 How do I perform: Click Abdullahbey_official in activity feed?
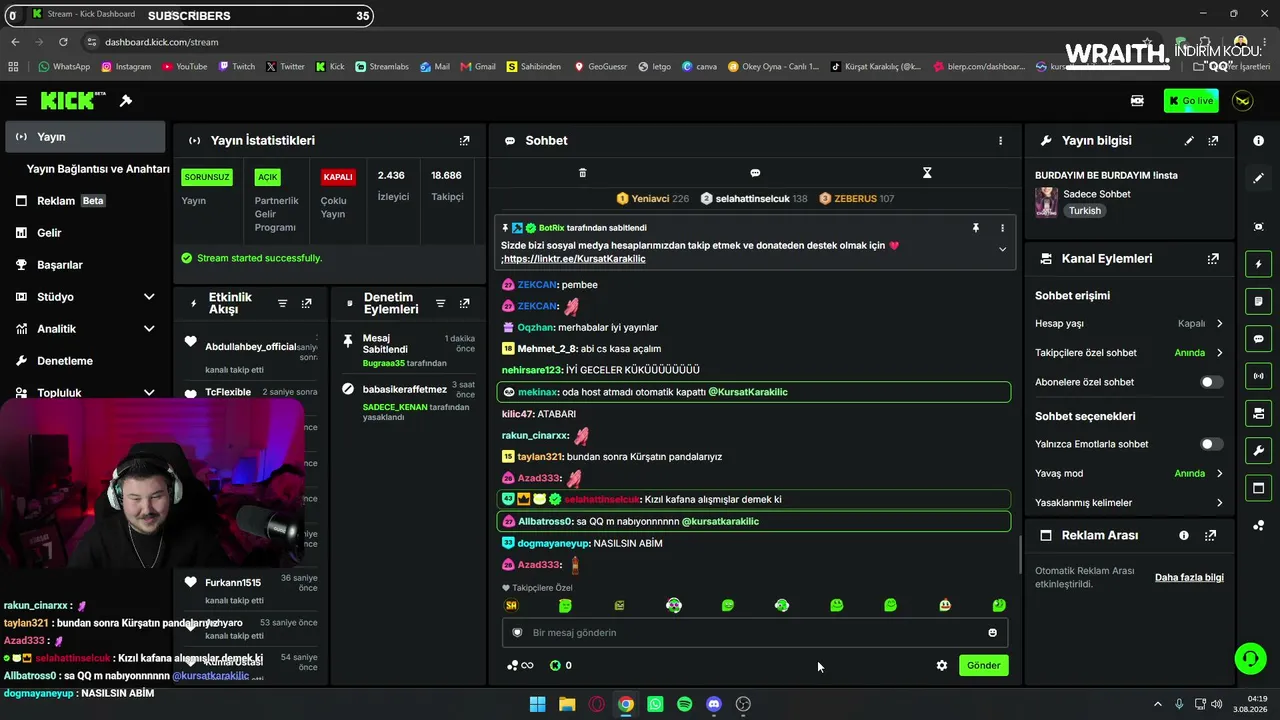[x=250, y=347]
